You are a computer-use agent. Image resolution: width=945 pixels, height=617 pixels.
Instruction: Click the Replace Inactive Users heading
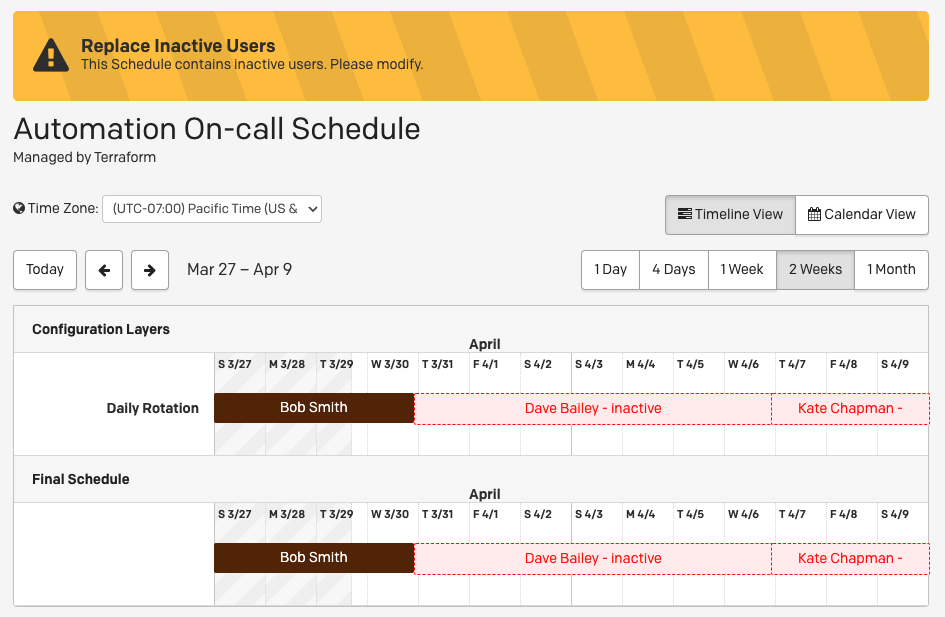click(178, 46)
